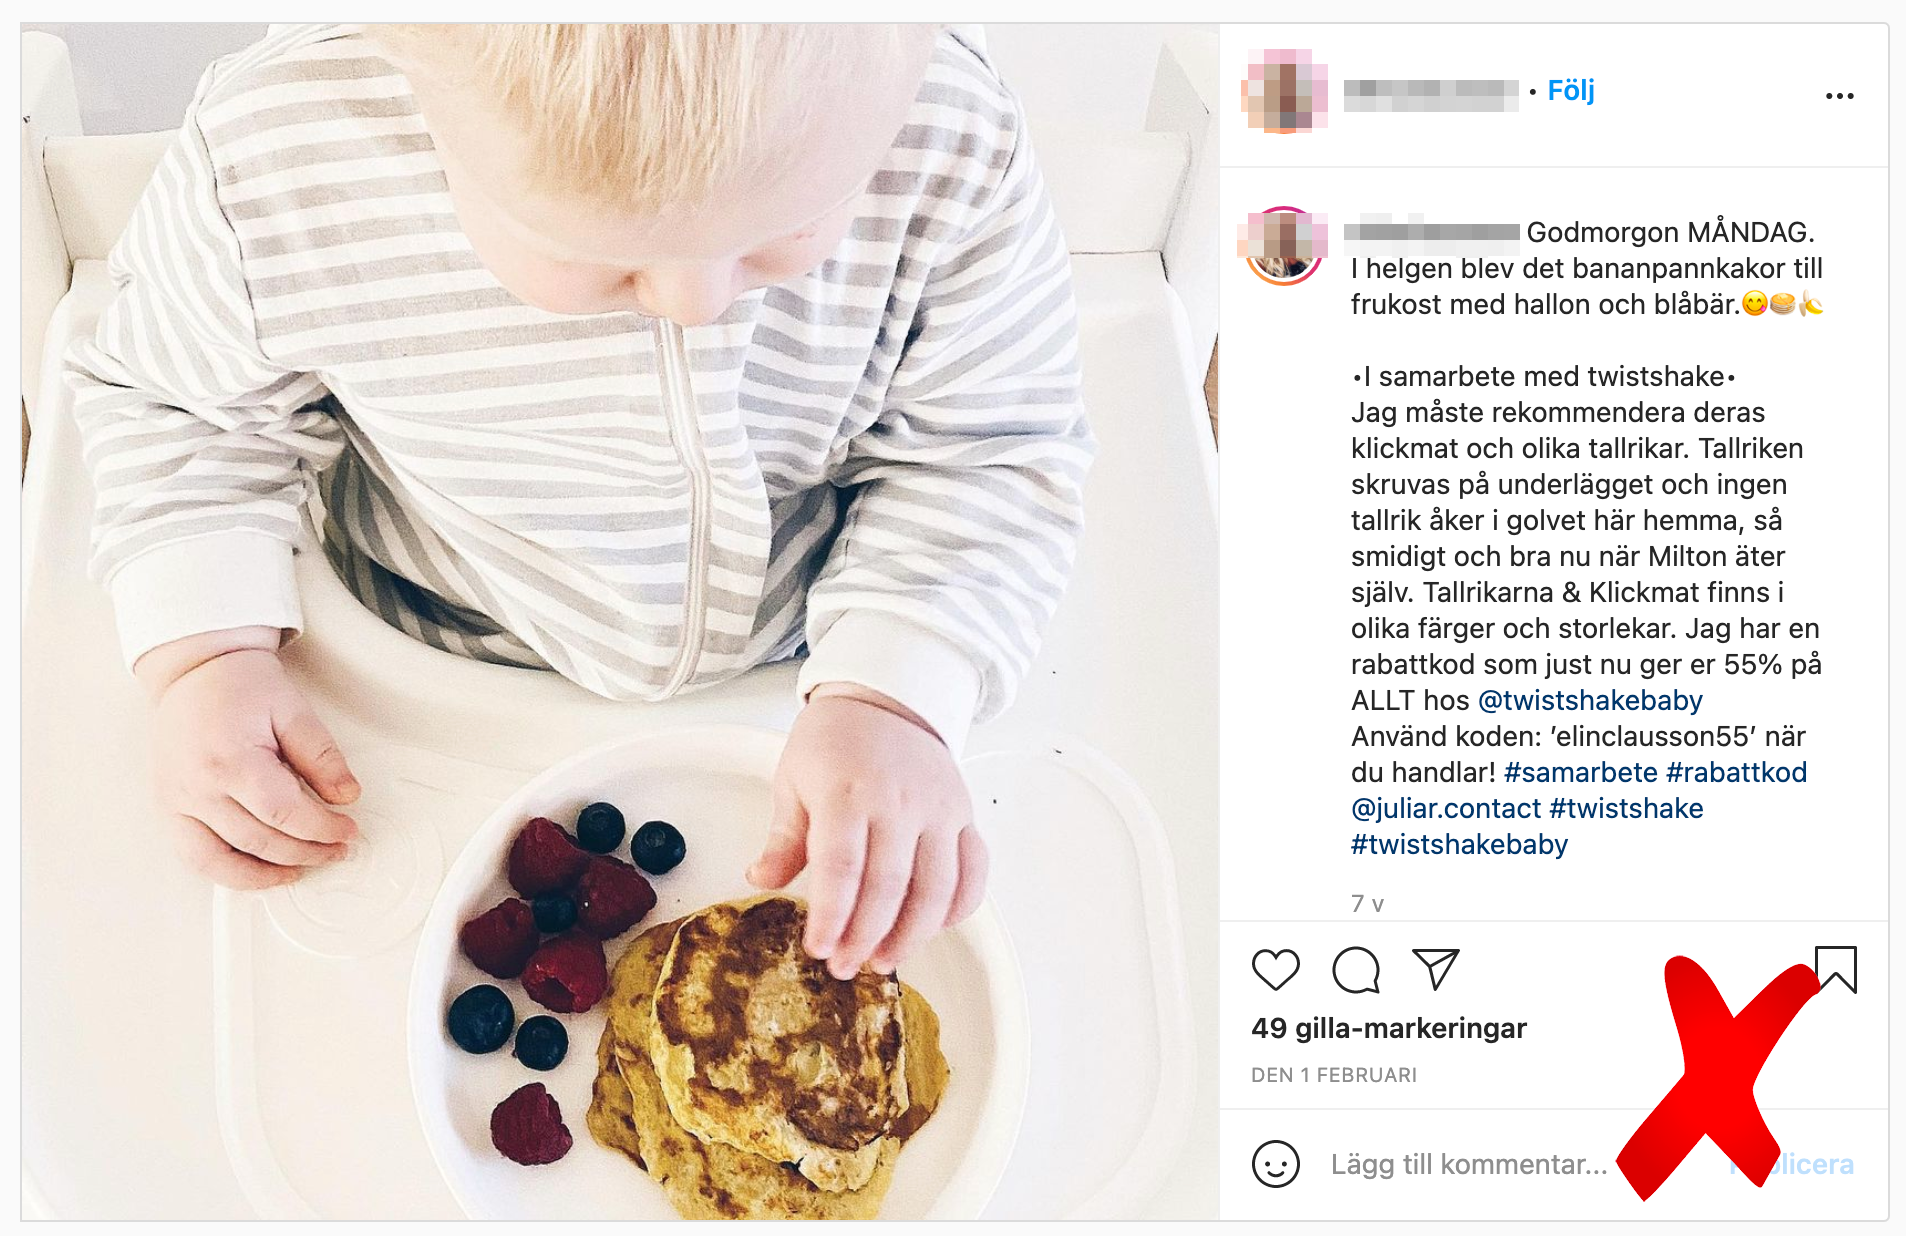Viewport: 1906px width, 1236px height.
Task: Click the DEN 1 FEBRUARI date link
Action: (1333, 1075)
